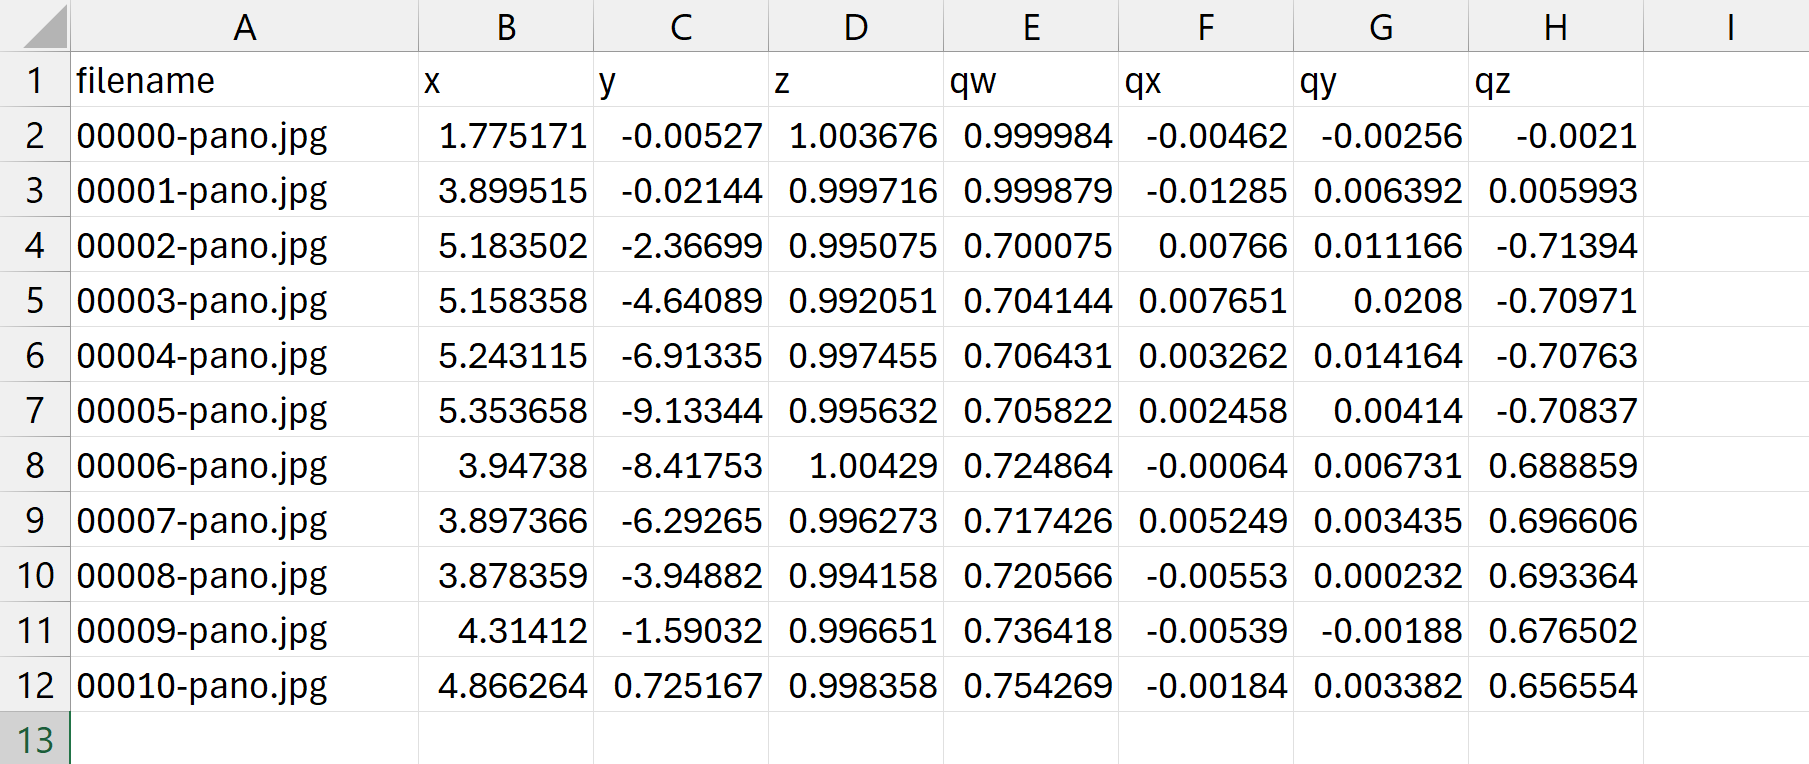
Task: Select cell 00010-pano.jpg
Action: [x=244, y=684]
